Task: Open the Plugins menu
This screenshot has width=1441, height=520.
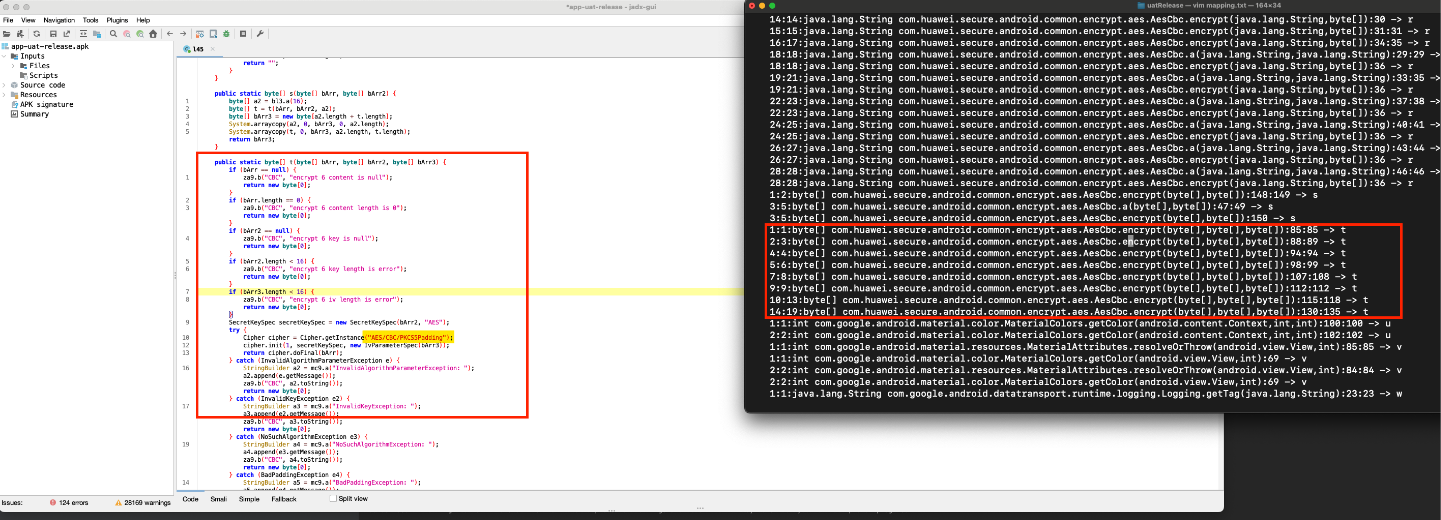Action: [x=118, y=20]
